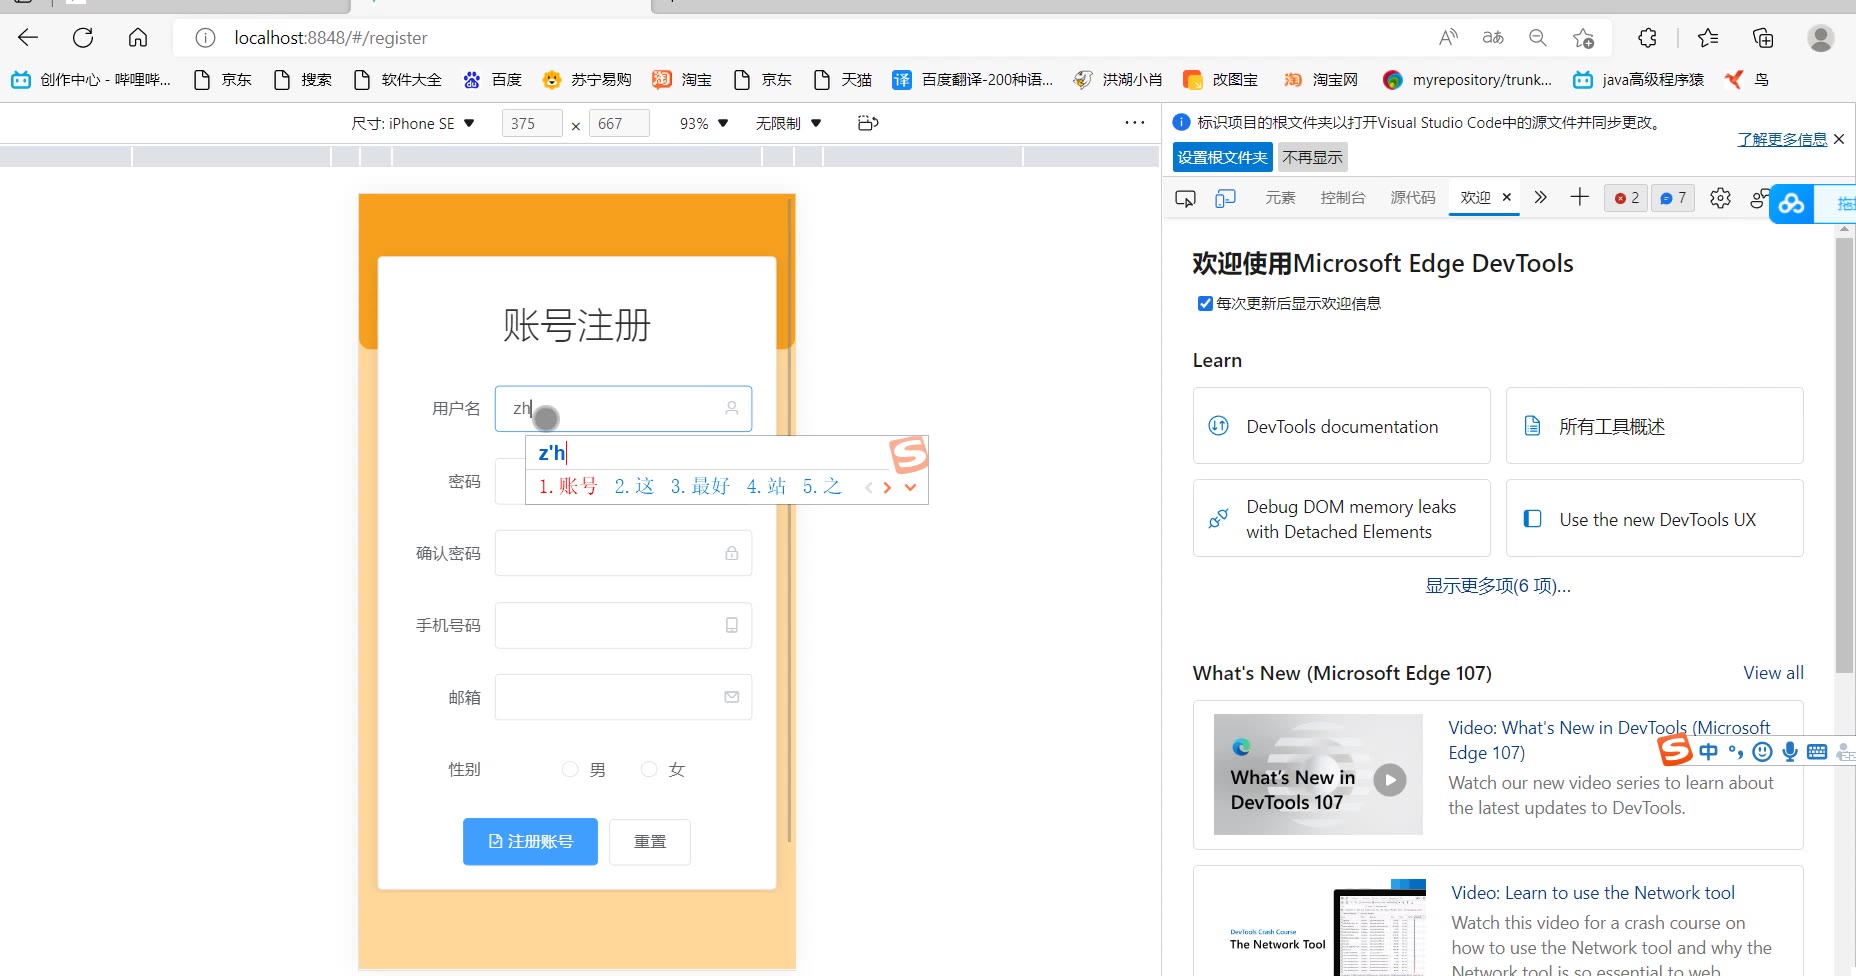Toggle Sogou Chinese input mode 中
1856x976 pixels.
pos(1708,751)
